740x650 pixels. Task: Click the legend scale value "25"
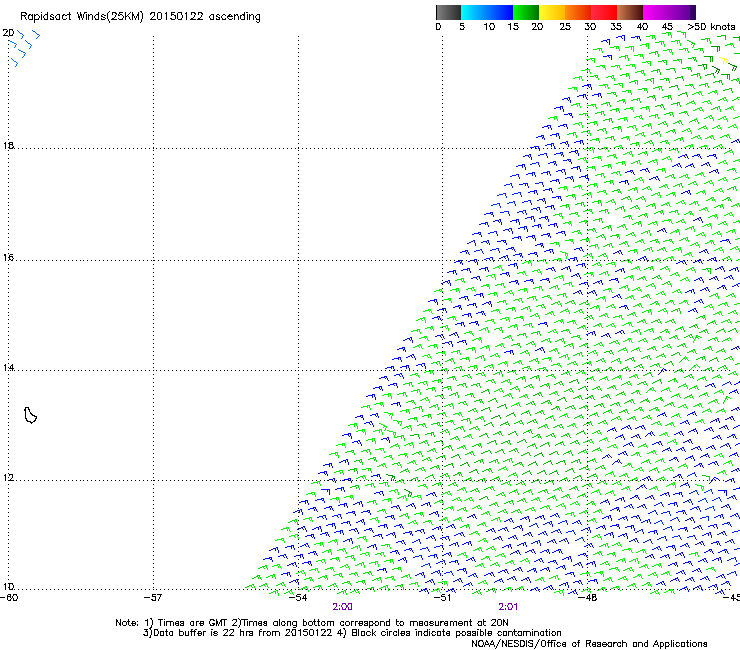[565, 27]
